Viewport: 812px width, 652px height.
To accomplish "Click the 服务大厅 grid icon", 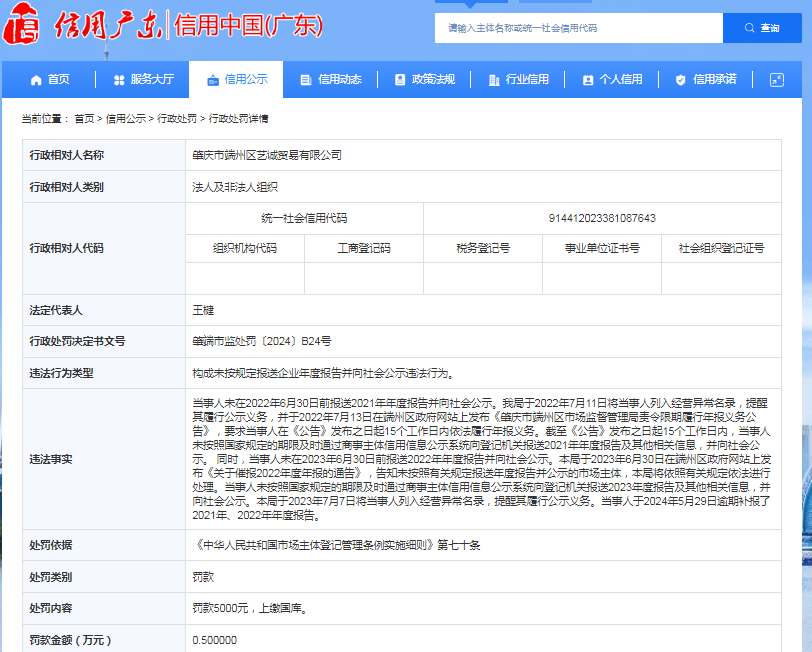I will tap(119, 80).
